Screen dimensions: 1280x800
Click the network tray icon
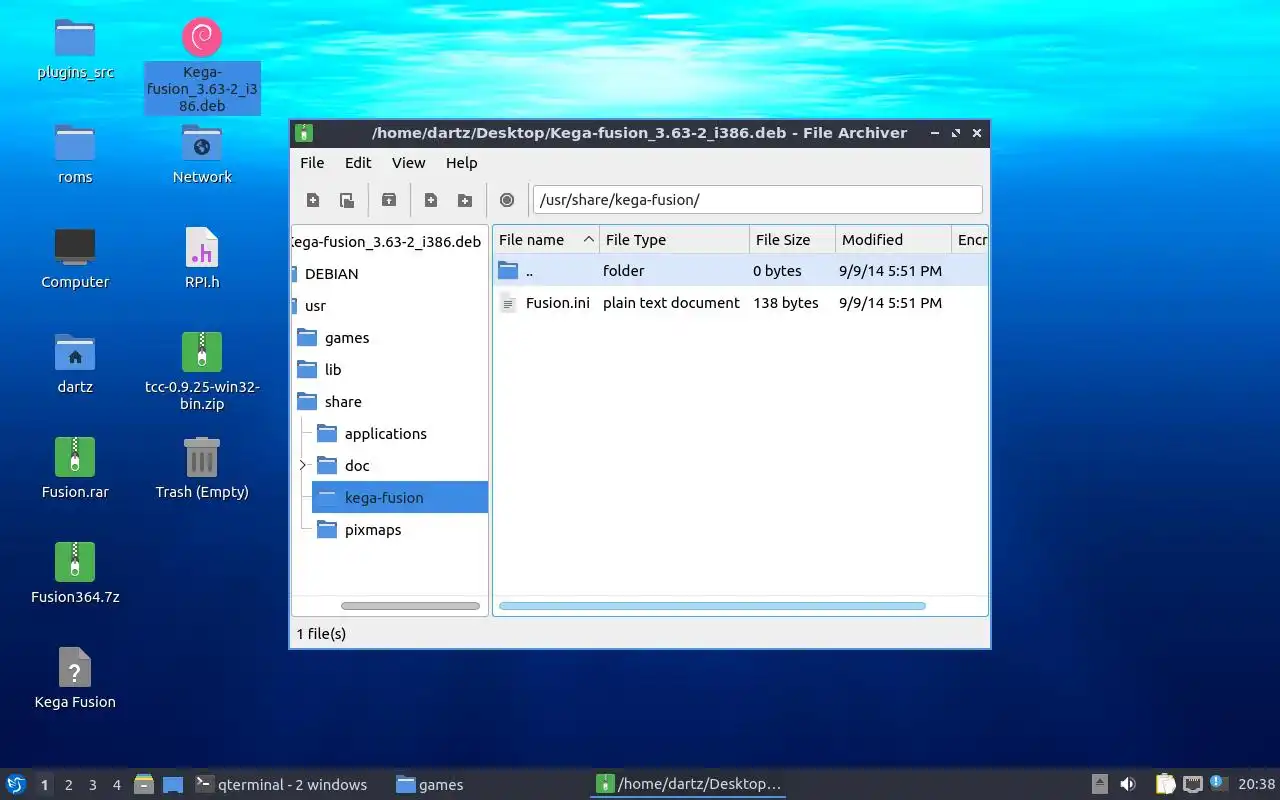(x=1192, y=784)
